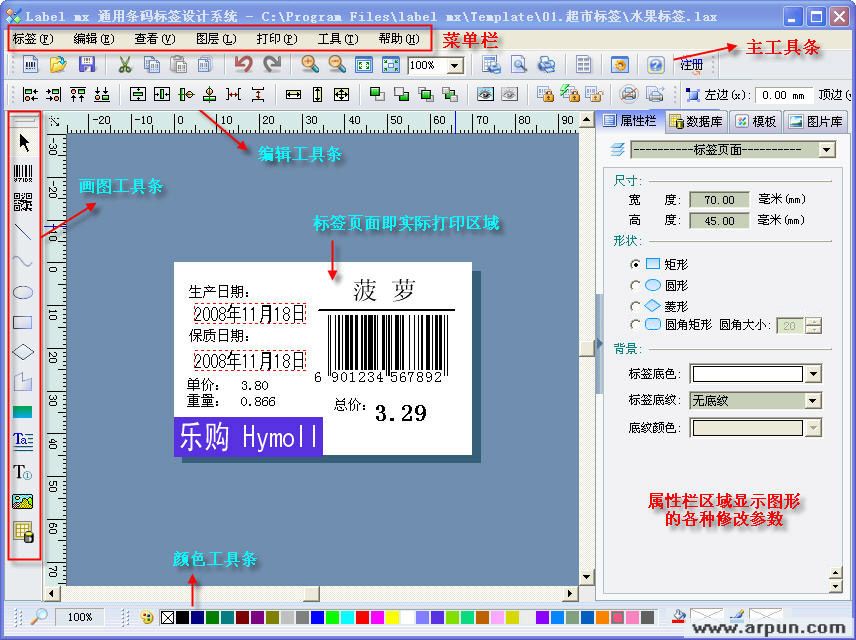Image resolution: width=856 pixels, height=640 pixels.
Task: Select the QR code tool
Action: tap(23, 199)
